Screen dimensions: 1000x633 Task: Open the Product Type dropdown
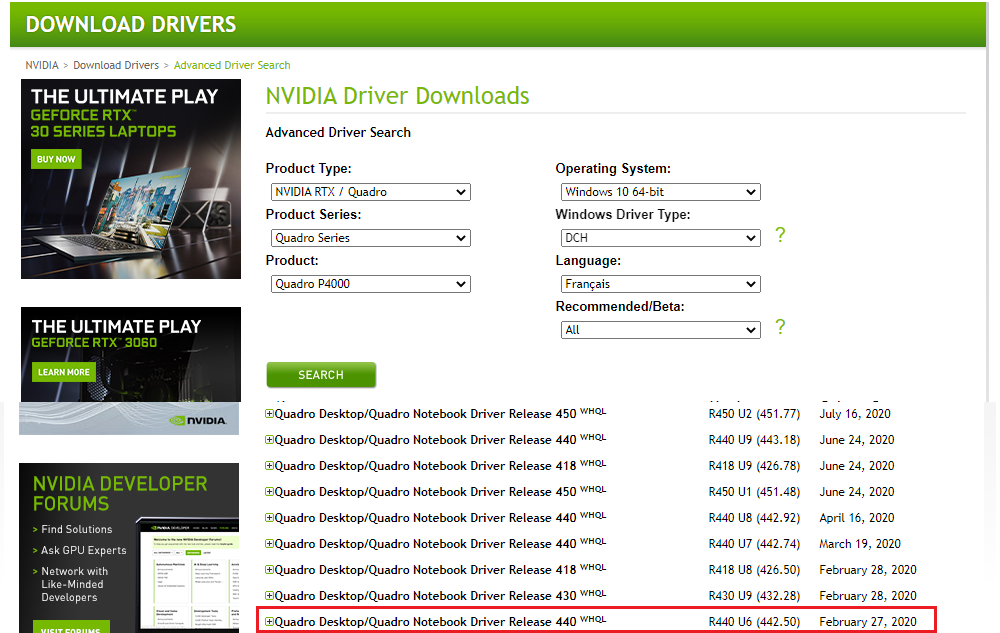[370, 192]
